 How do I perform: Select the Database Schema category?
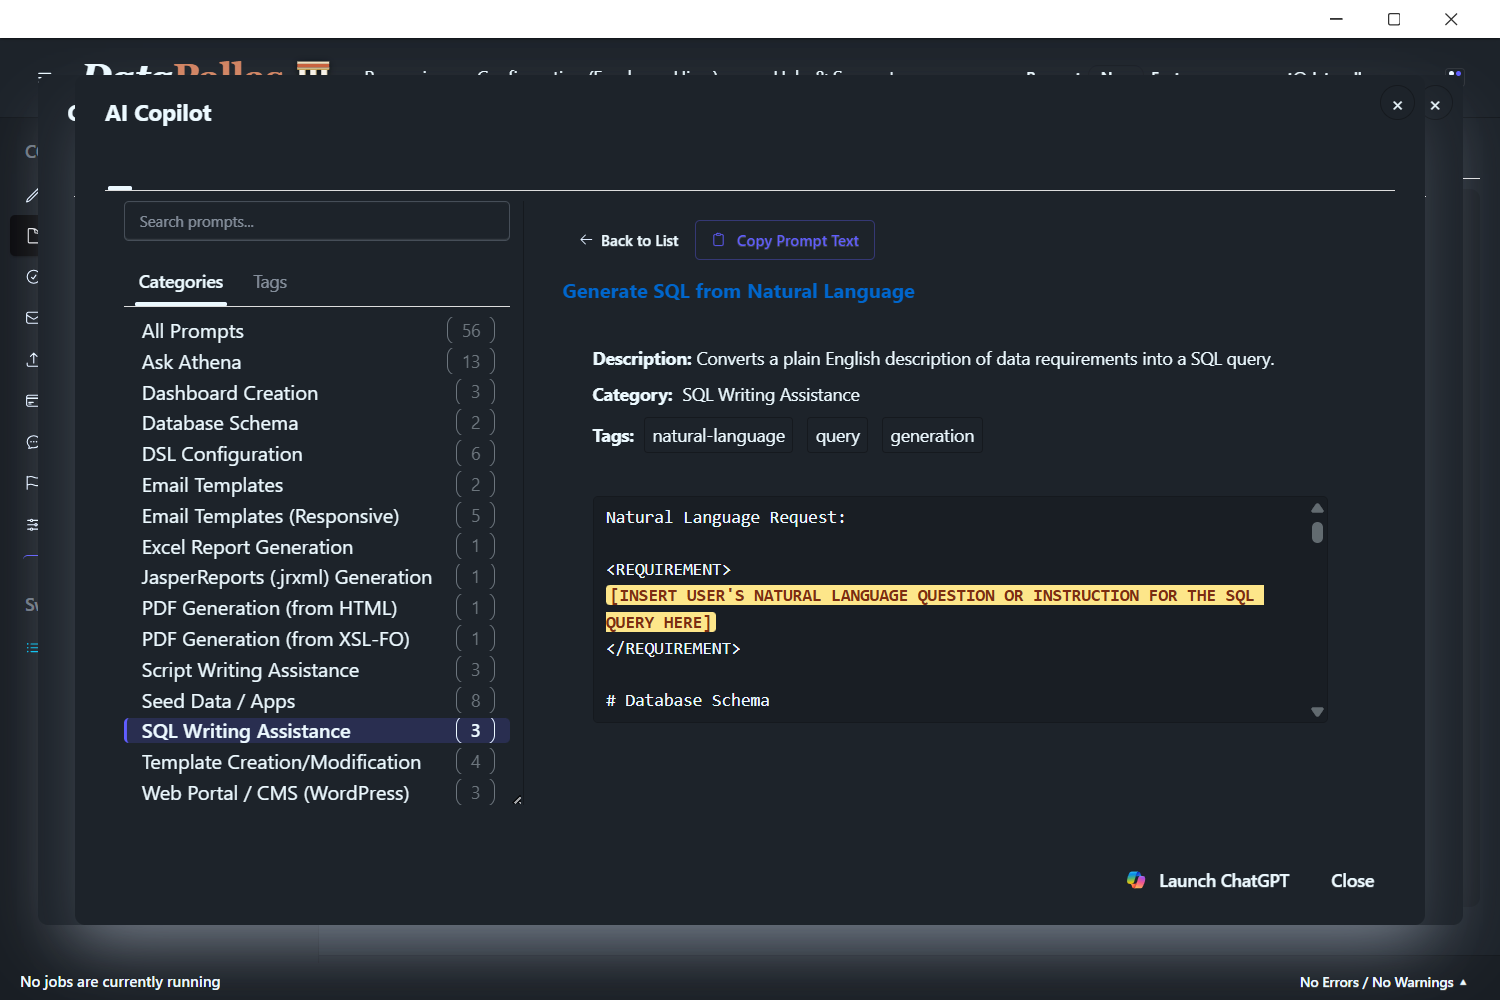coord(317,423)
